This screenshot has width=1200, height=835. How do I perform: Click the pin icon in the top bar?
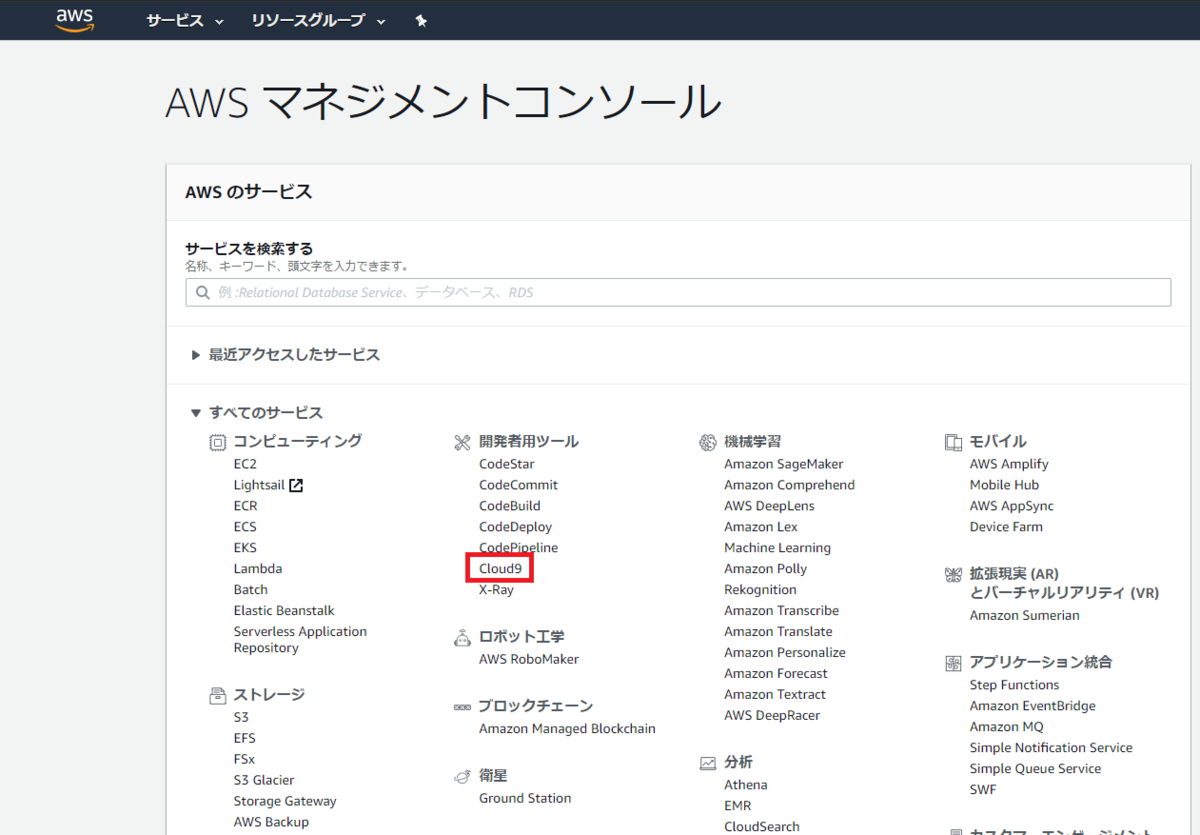click(421, 21)
